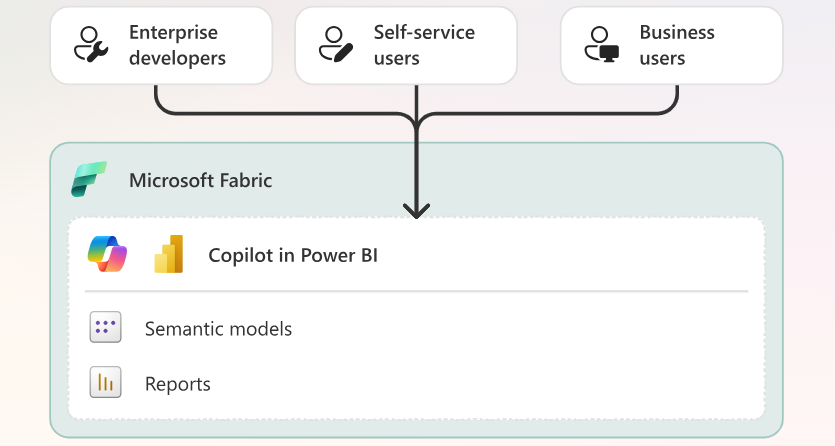Select the Business users card

672,46
